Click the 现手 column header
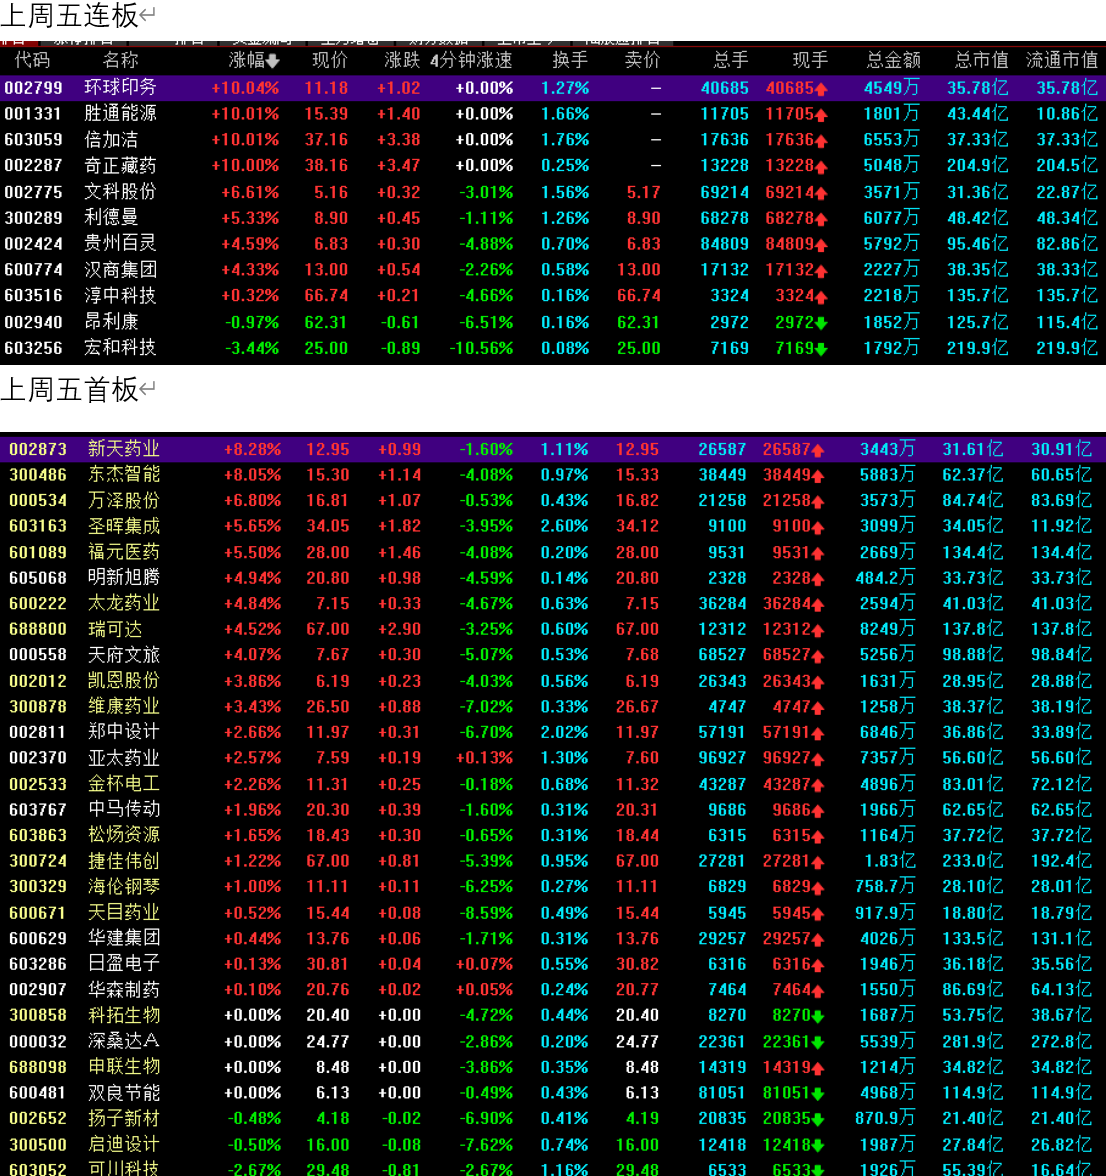 tap(811, 61)
